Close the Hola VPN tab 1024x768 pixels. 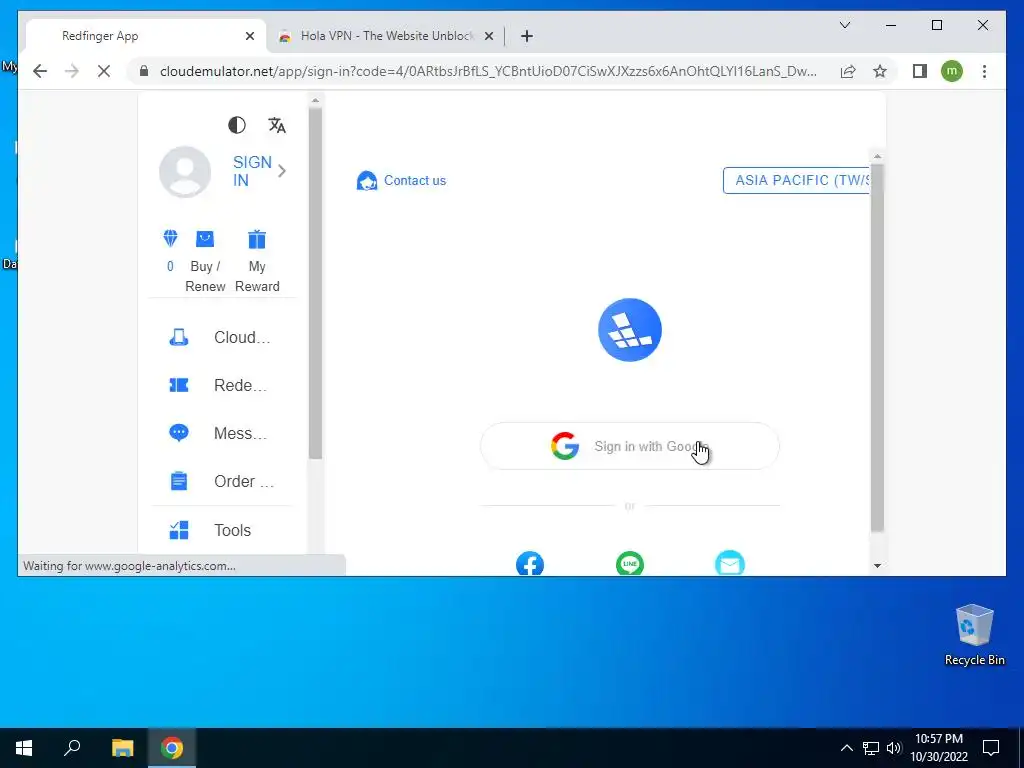[488, 37]
